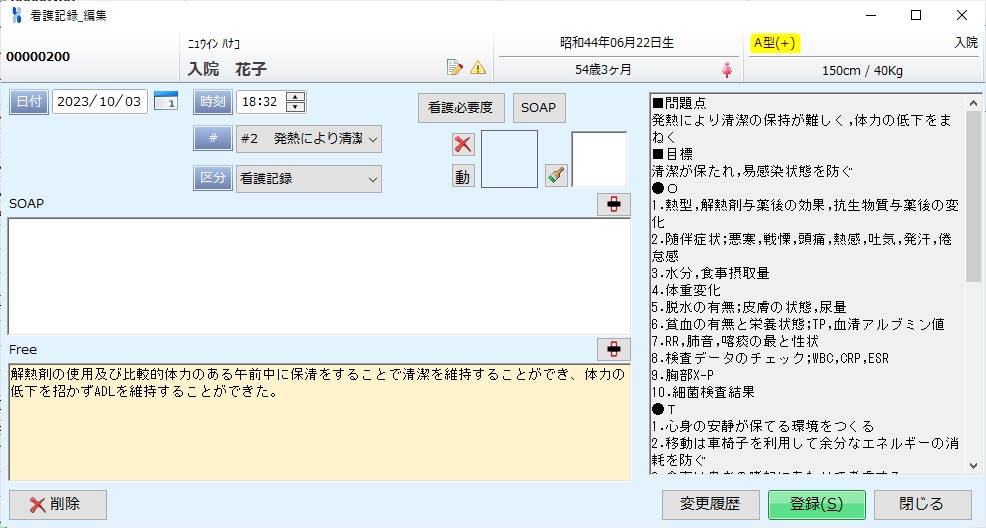Click birth date 昭和44年06月22日生
The image size is (986, 528).
(617, 43)
